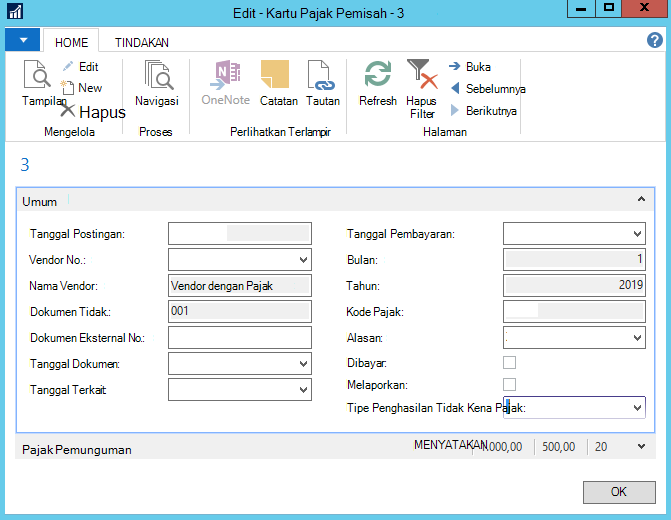This screenshot has width=671, height=520.
Task: Minimize the window
Action: 581,8
